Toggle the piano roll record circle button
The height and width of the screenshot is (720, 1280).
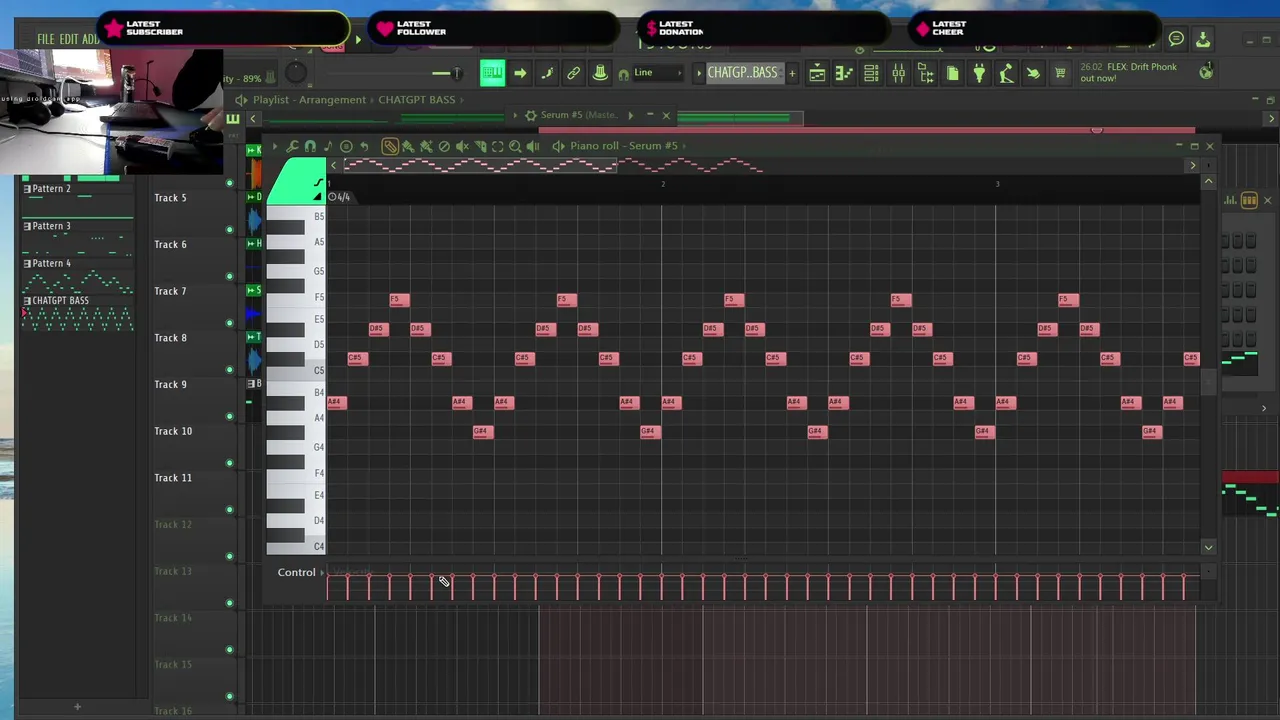point(346,146)
